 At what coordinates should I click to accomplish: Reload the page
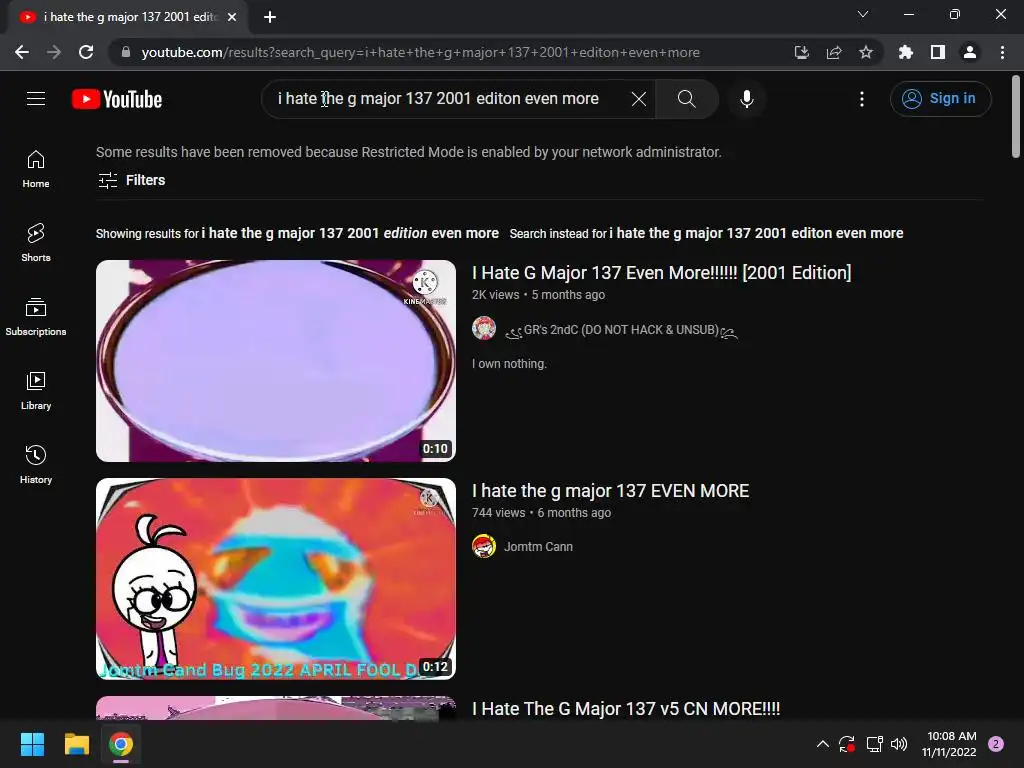[86, 52]
